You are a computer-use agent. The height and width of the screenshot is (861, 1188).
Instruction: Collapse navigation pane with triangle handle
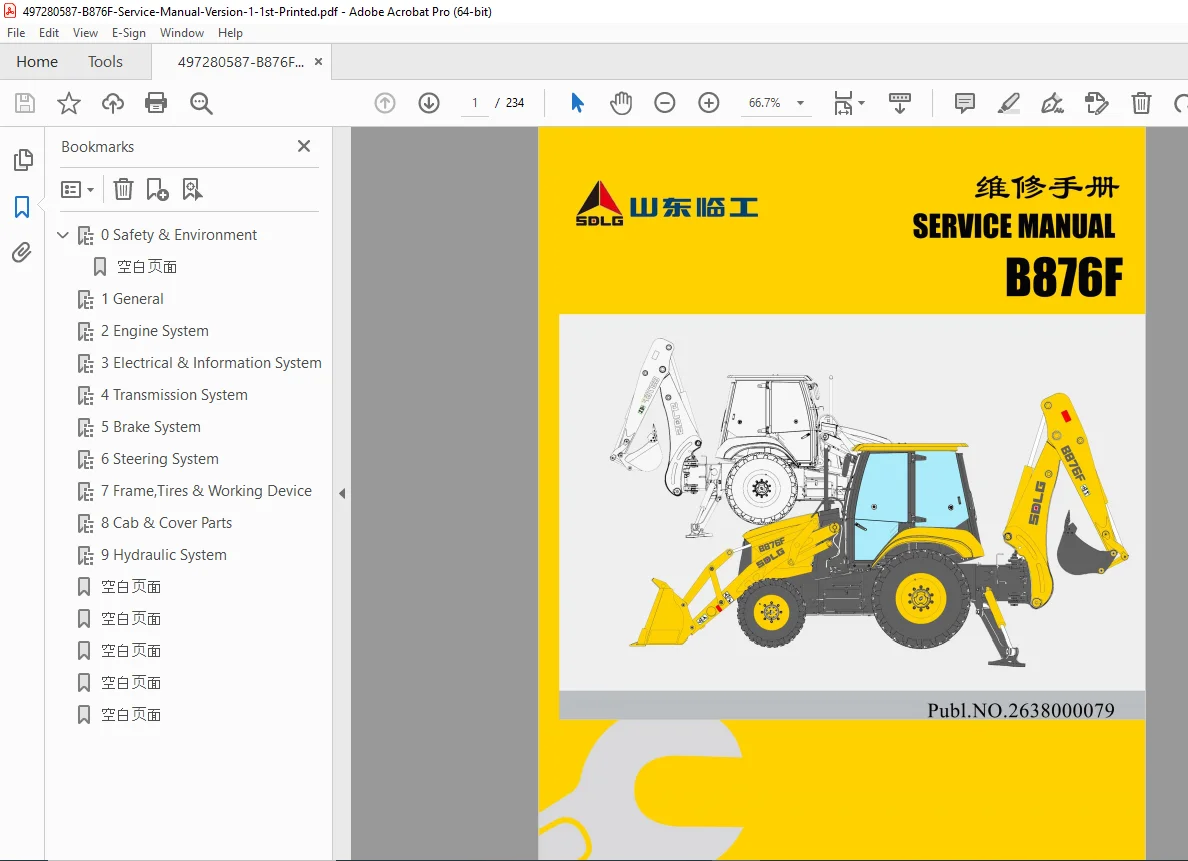342,493
